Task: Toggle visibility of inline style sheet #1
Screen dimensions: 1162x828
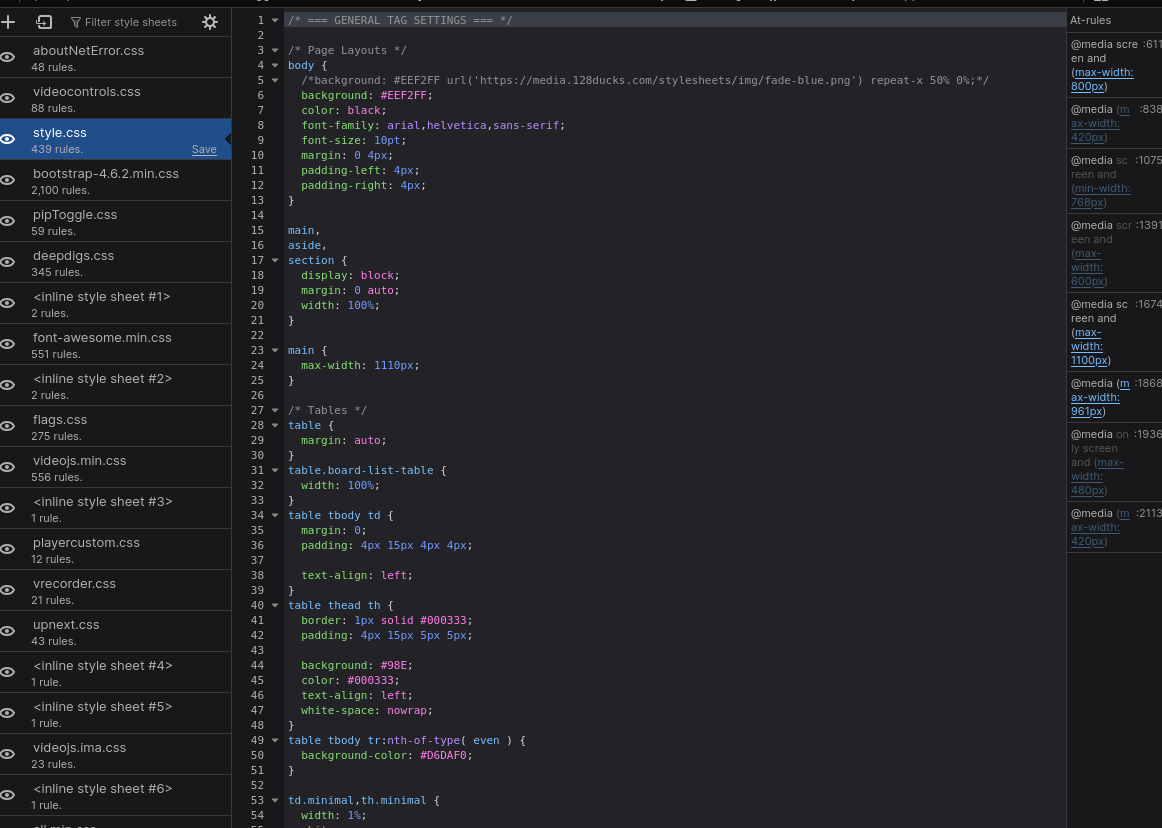Action: tap(8, 303)
